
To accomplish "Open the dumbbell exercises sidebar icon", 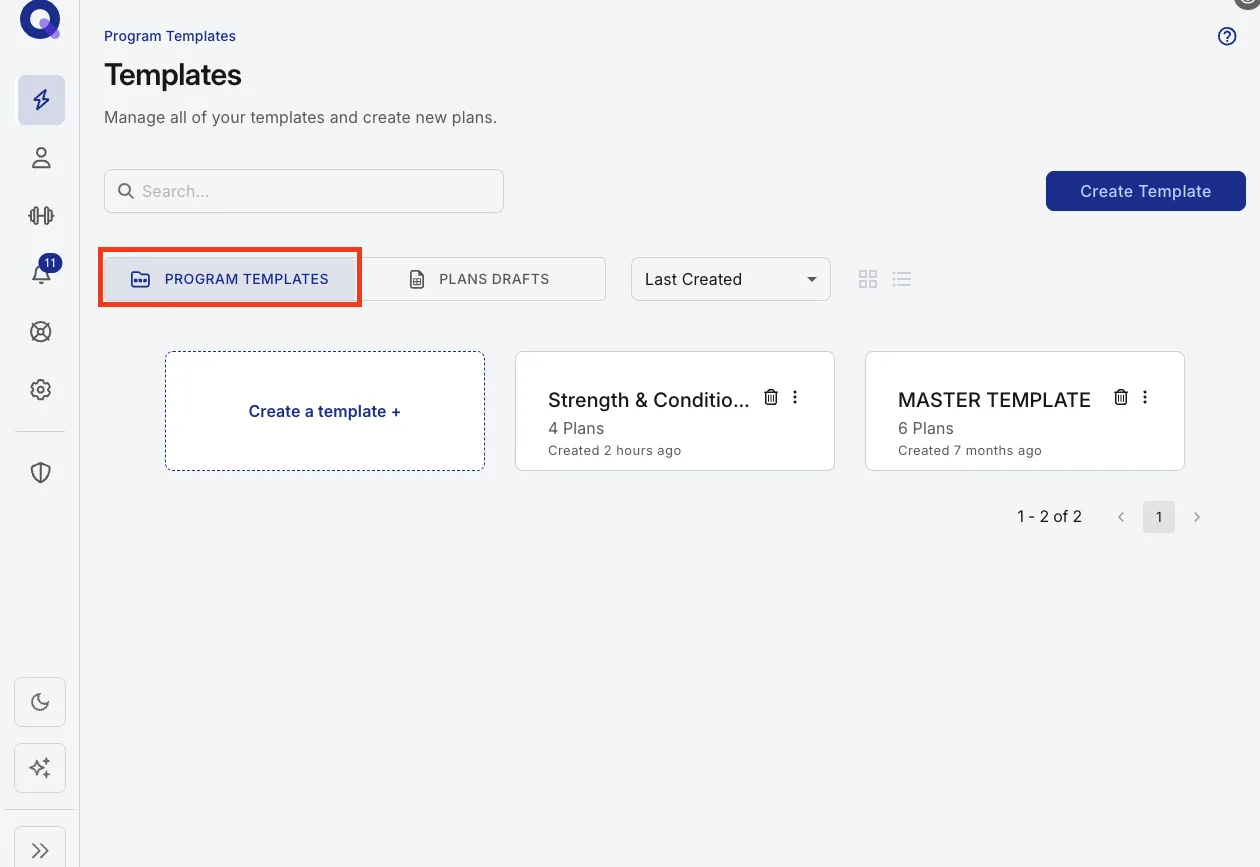I will [x=41, y=215].
